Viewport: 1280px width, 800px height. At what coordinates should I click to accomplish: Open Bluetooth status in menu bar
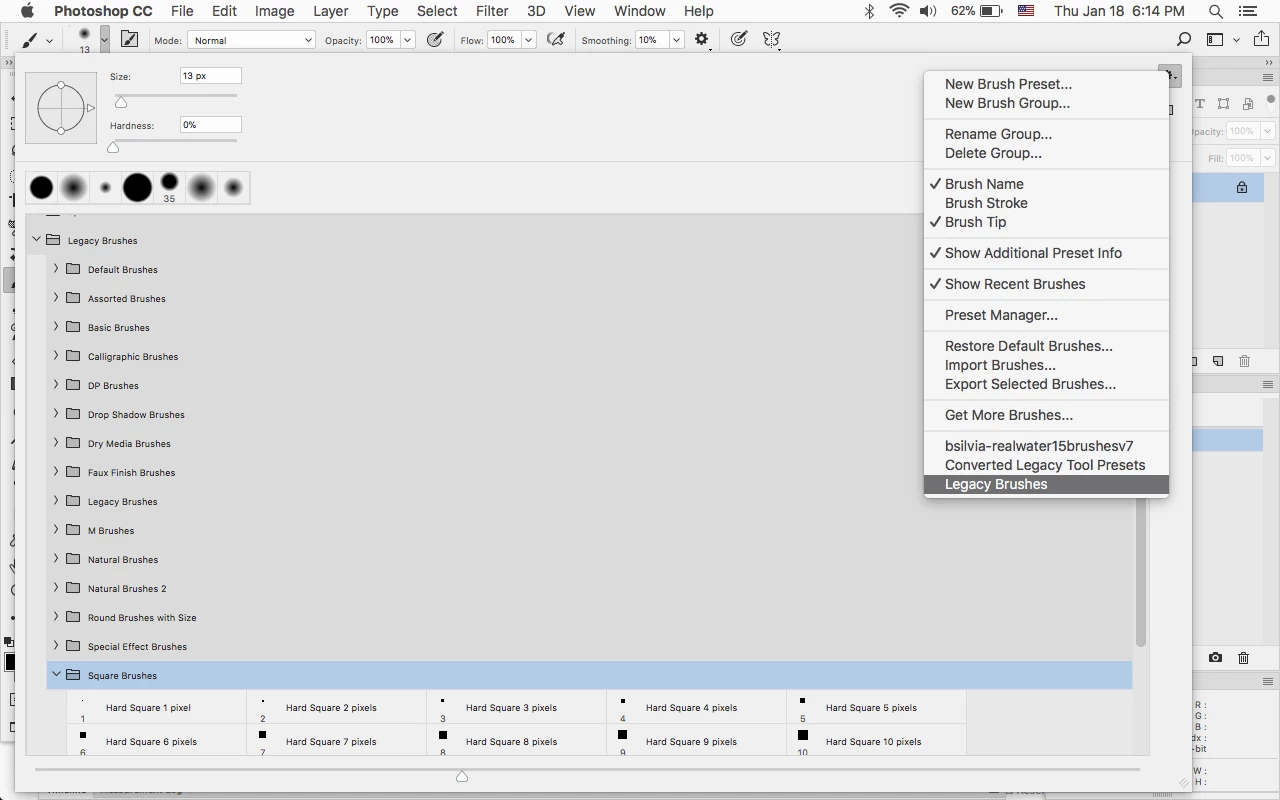[x=869, y=11]
